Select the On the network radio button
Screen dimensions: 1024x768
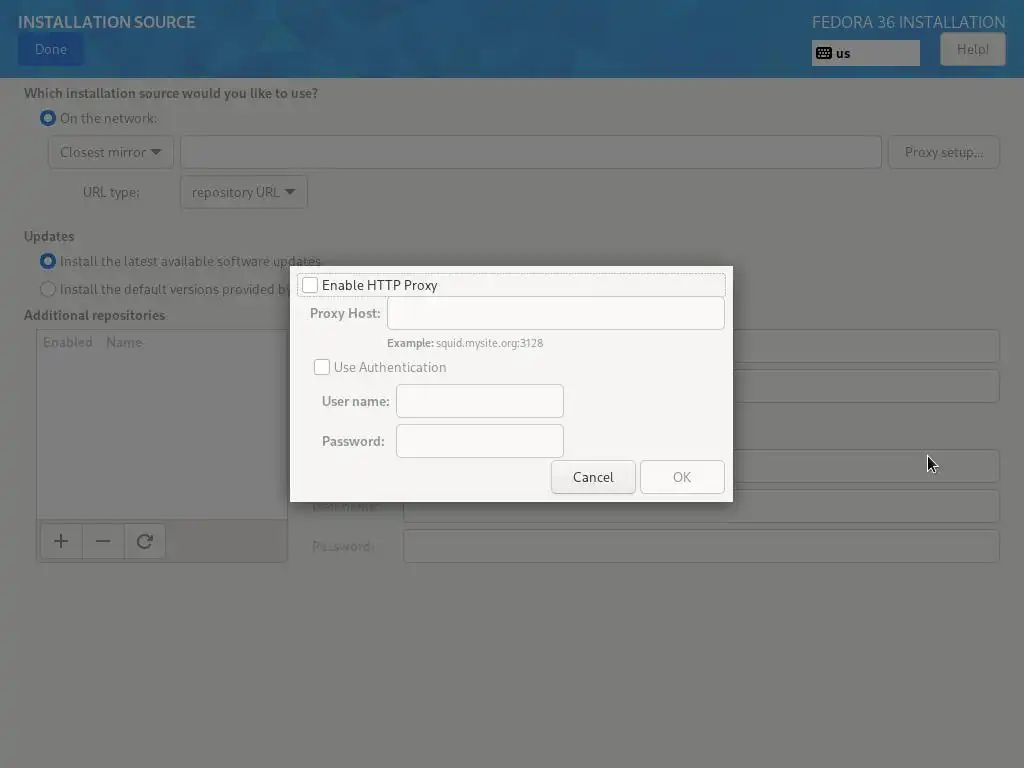point(48,118)
